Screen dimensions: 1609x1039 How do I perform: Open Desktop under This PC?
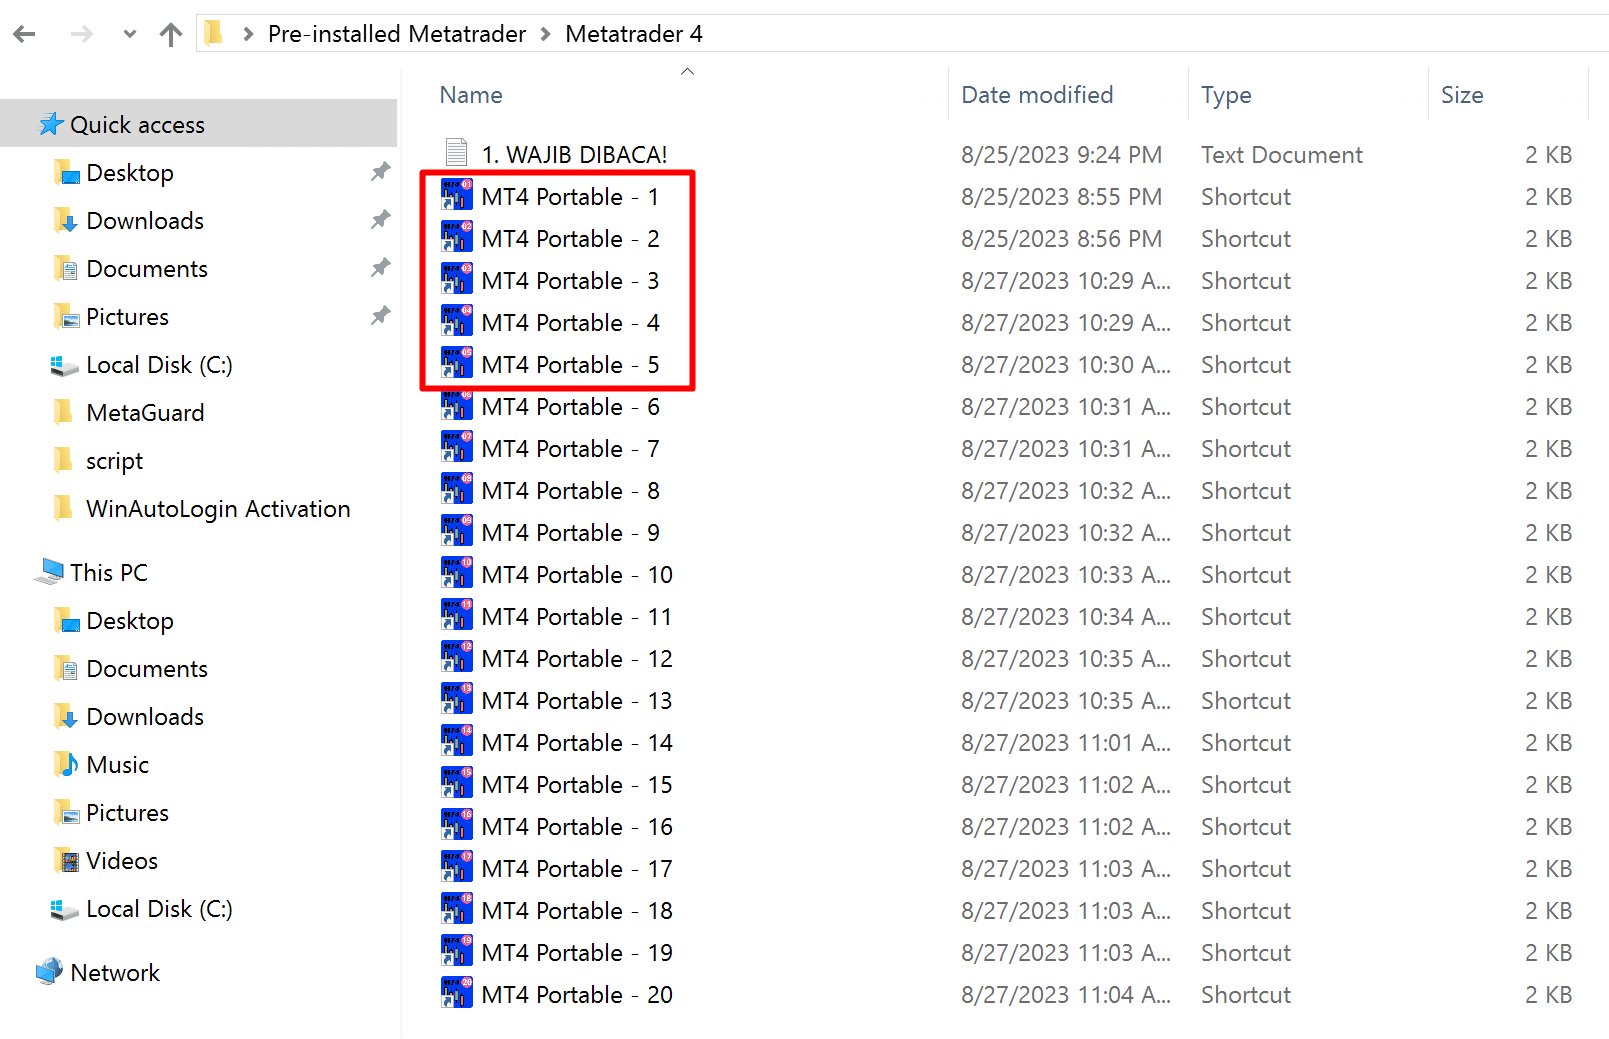pyautogui.click(x=130, y=621)
